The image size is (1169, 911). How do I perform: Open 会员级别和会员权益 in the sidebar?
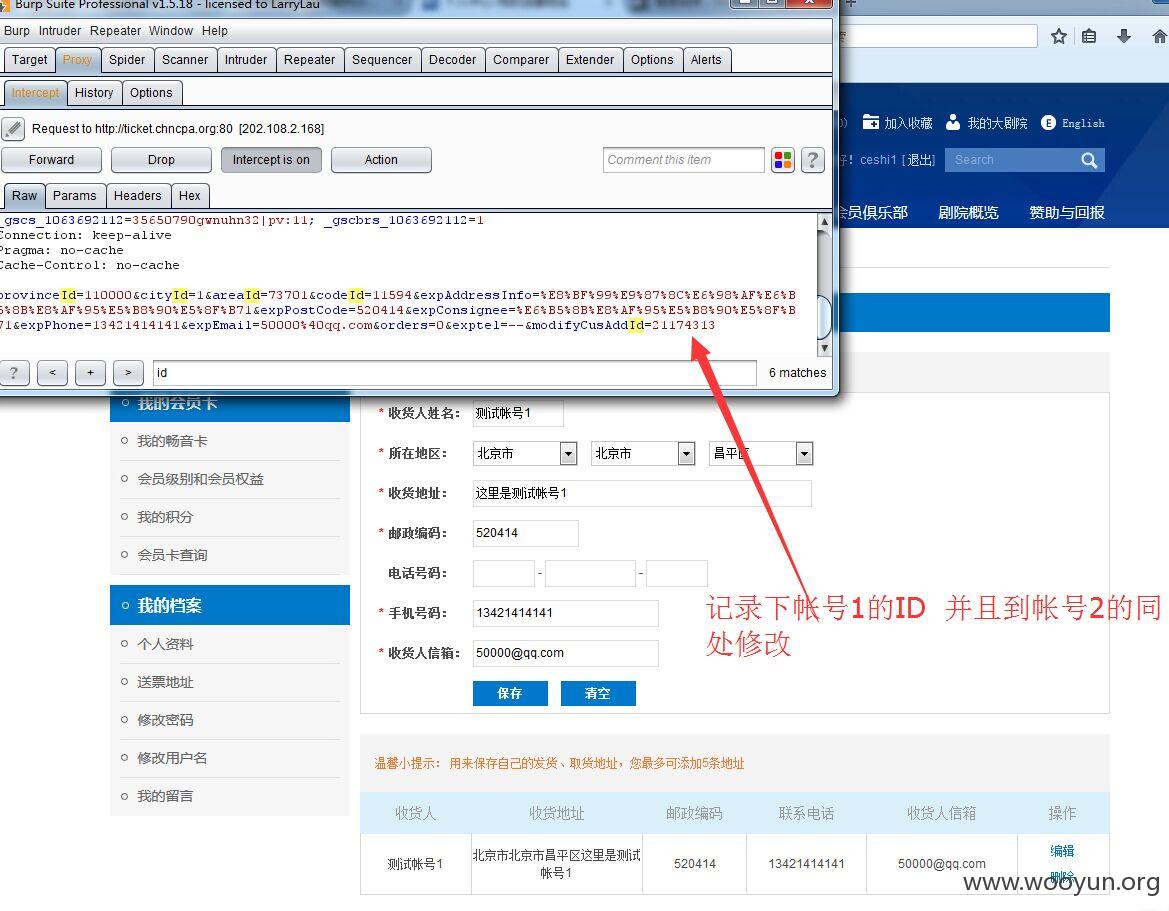tap(201, 479)
